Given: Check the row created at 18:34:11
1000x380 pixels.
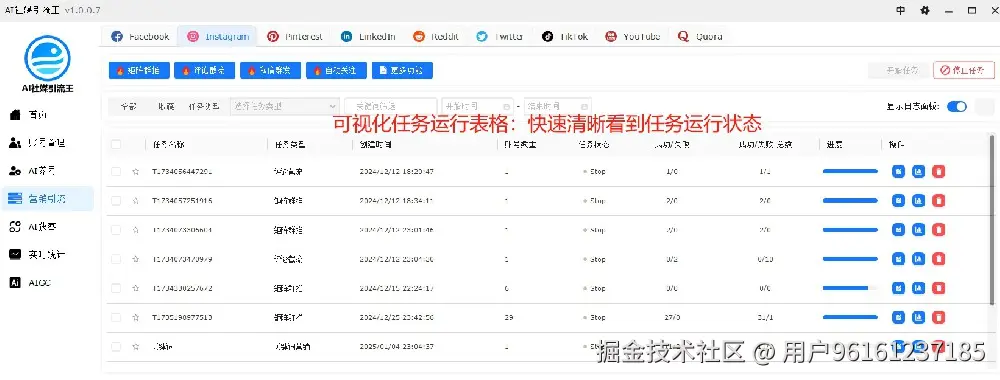Looking at the screenshot, I should point(115,201).
